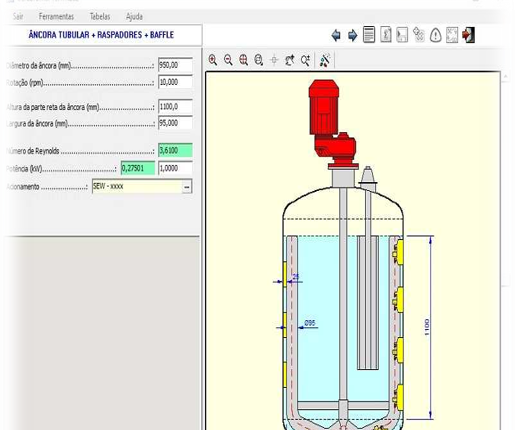Click the dynamic zoom plus/minus icon
The image size is (517, 430).
click(305, 60)
